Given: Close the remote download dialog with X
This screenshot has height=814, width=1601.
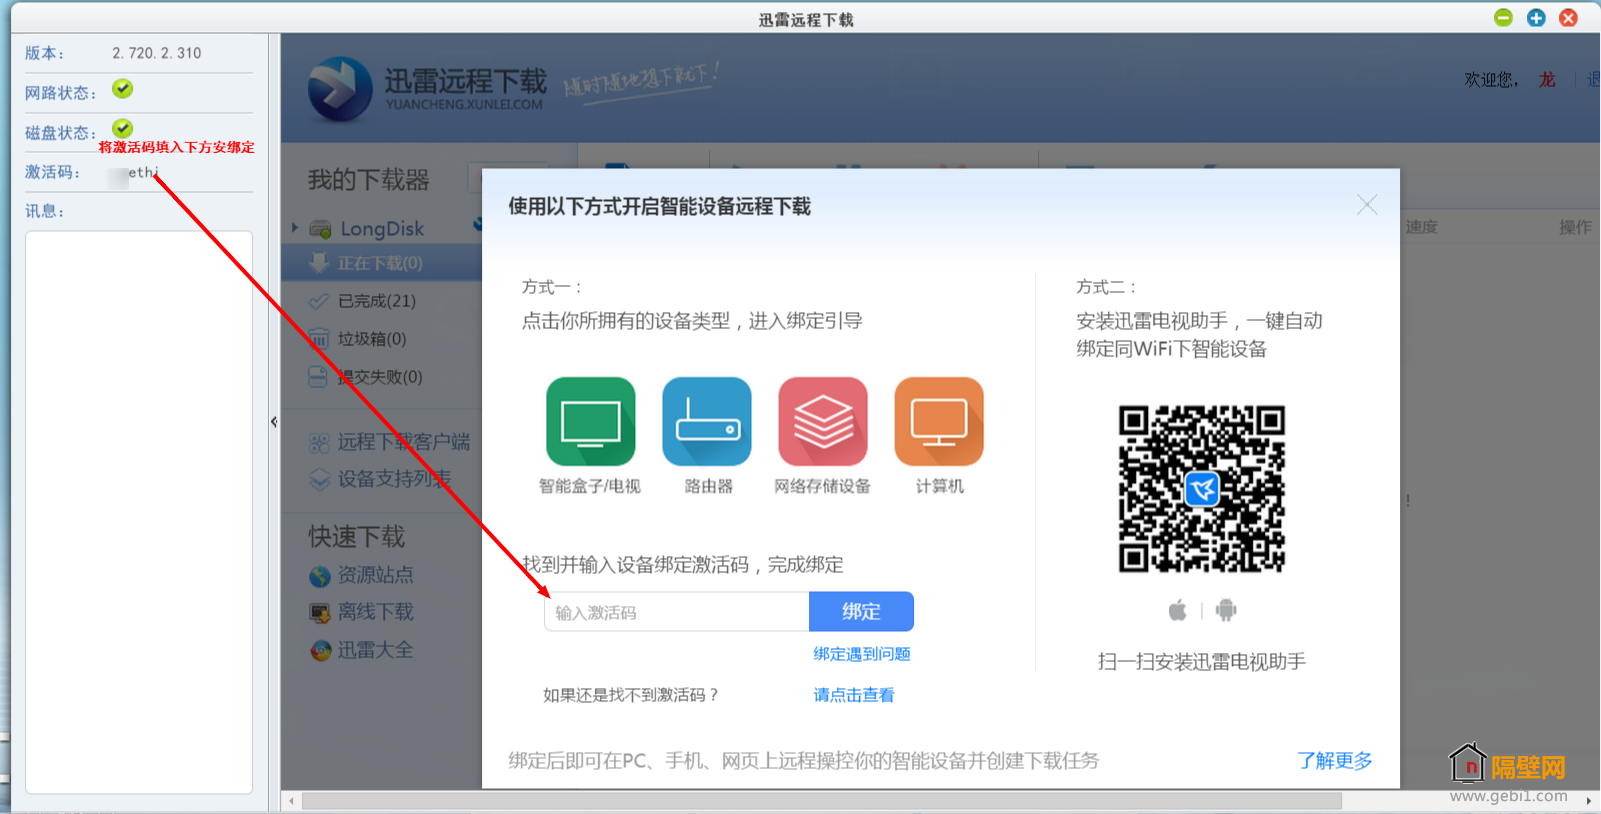Looking at the screenshot, I should coord(1367,205).
